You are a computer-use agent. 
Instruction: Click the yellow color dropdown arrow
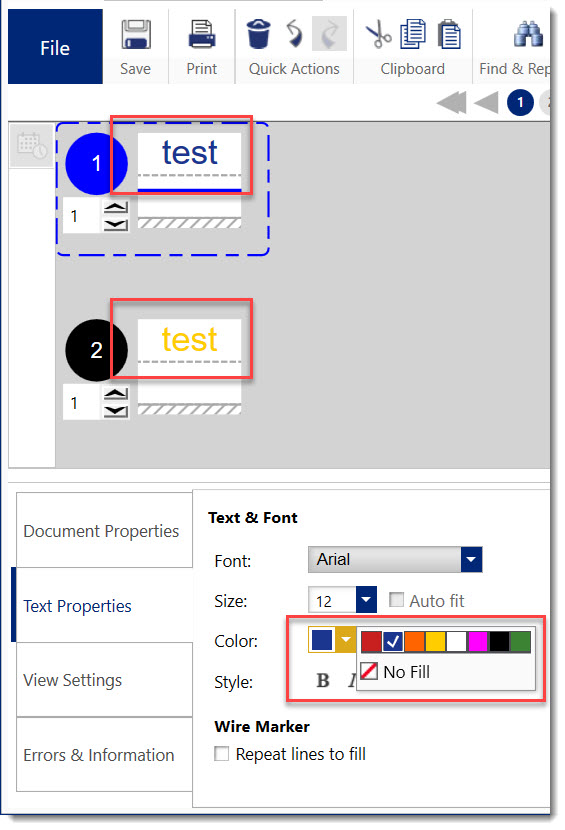point(346,639)
